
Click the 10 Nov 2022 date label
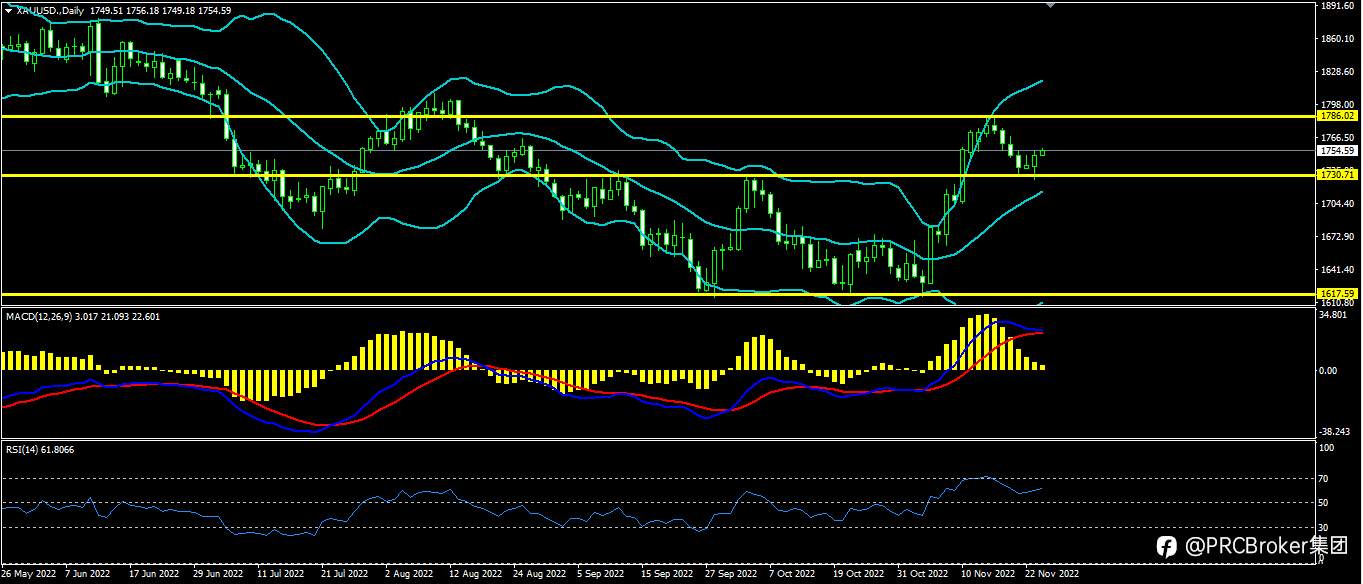(x=987, y=576)
